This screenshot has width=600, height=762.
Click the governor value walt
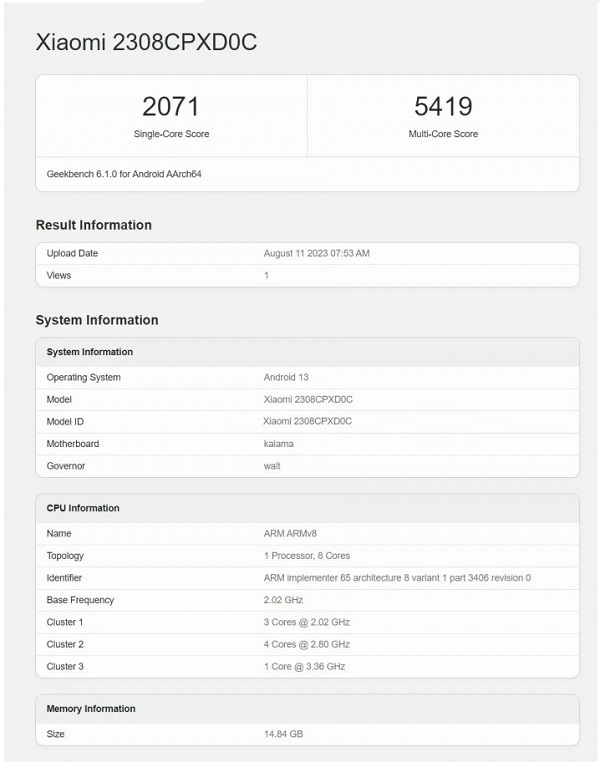point(272,466)
